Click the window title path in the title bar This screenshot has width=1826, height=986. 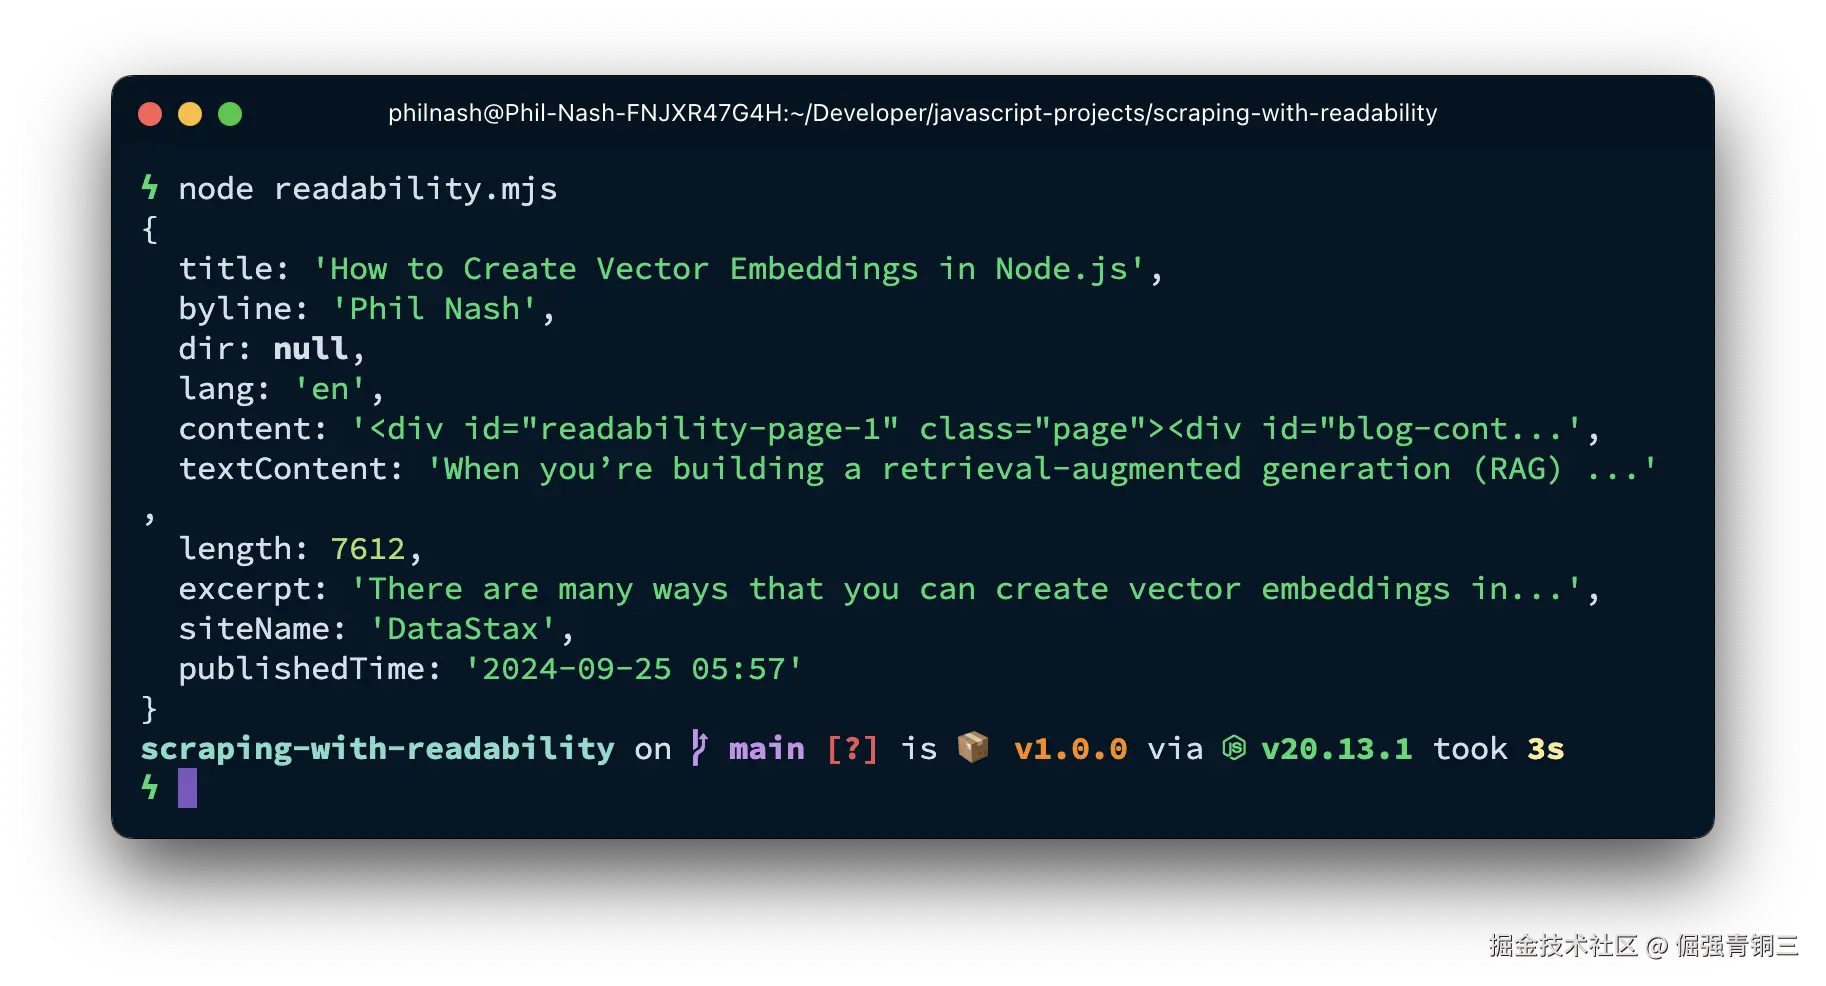pos(912,113)
